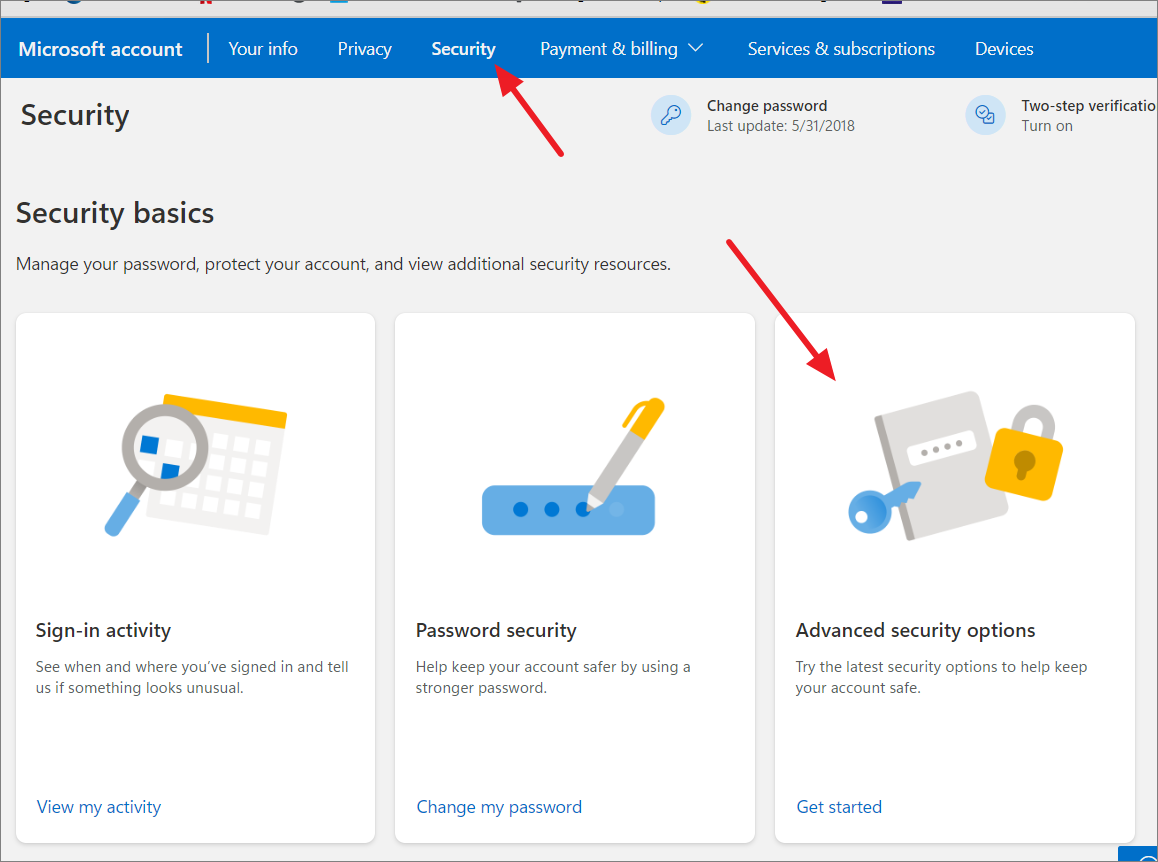Click Get started link
The image size is (1158, 862).
click(x=839, y=807)
